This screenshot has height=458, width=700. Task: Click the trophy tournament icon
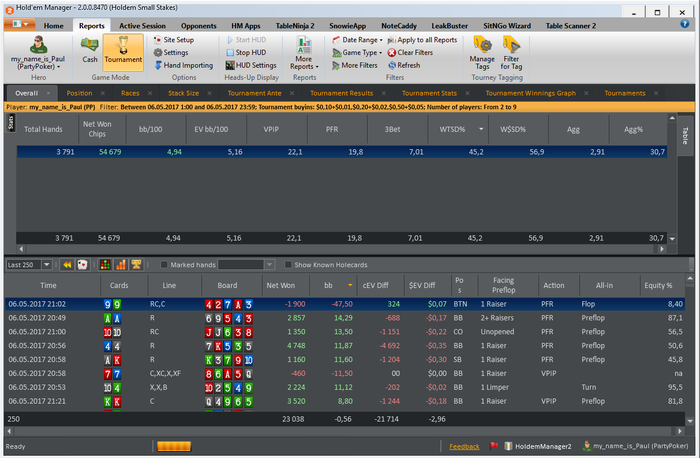(136, 265)
